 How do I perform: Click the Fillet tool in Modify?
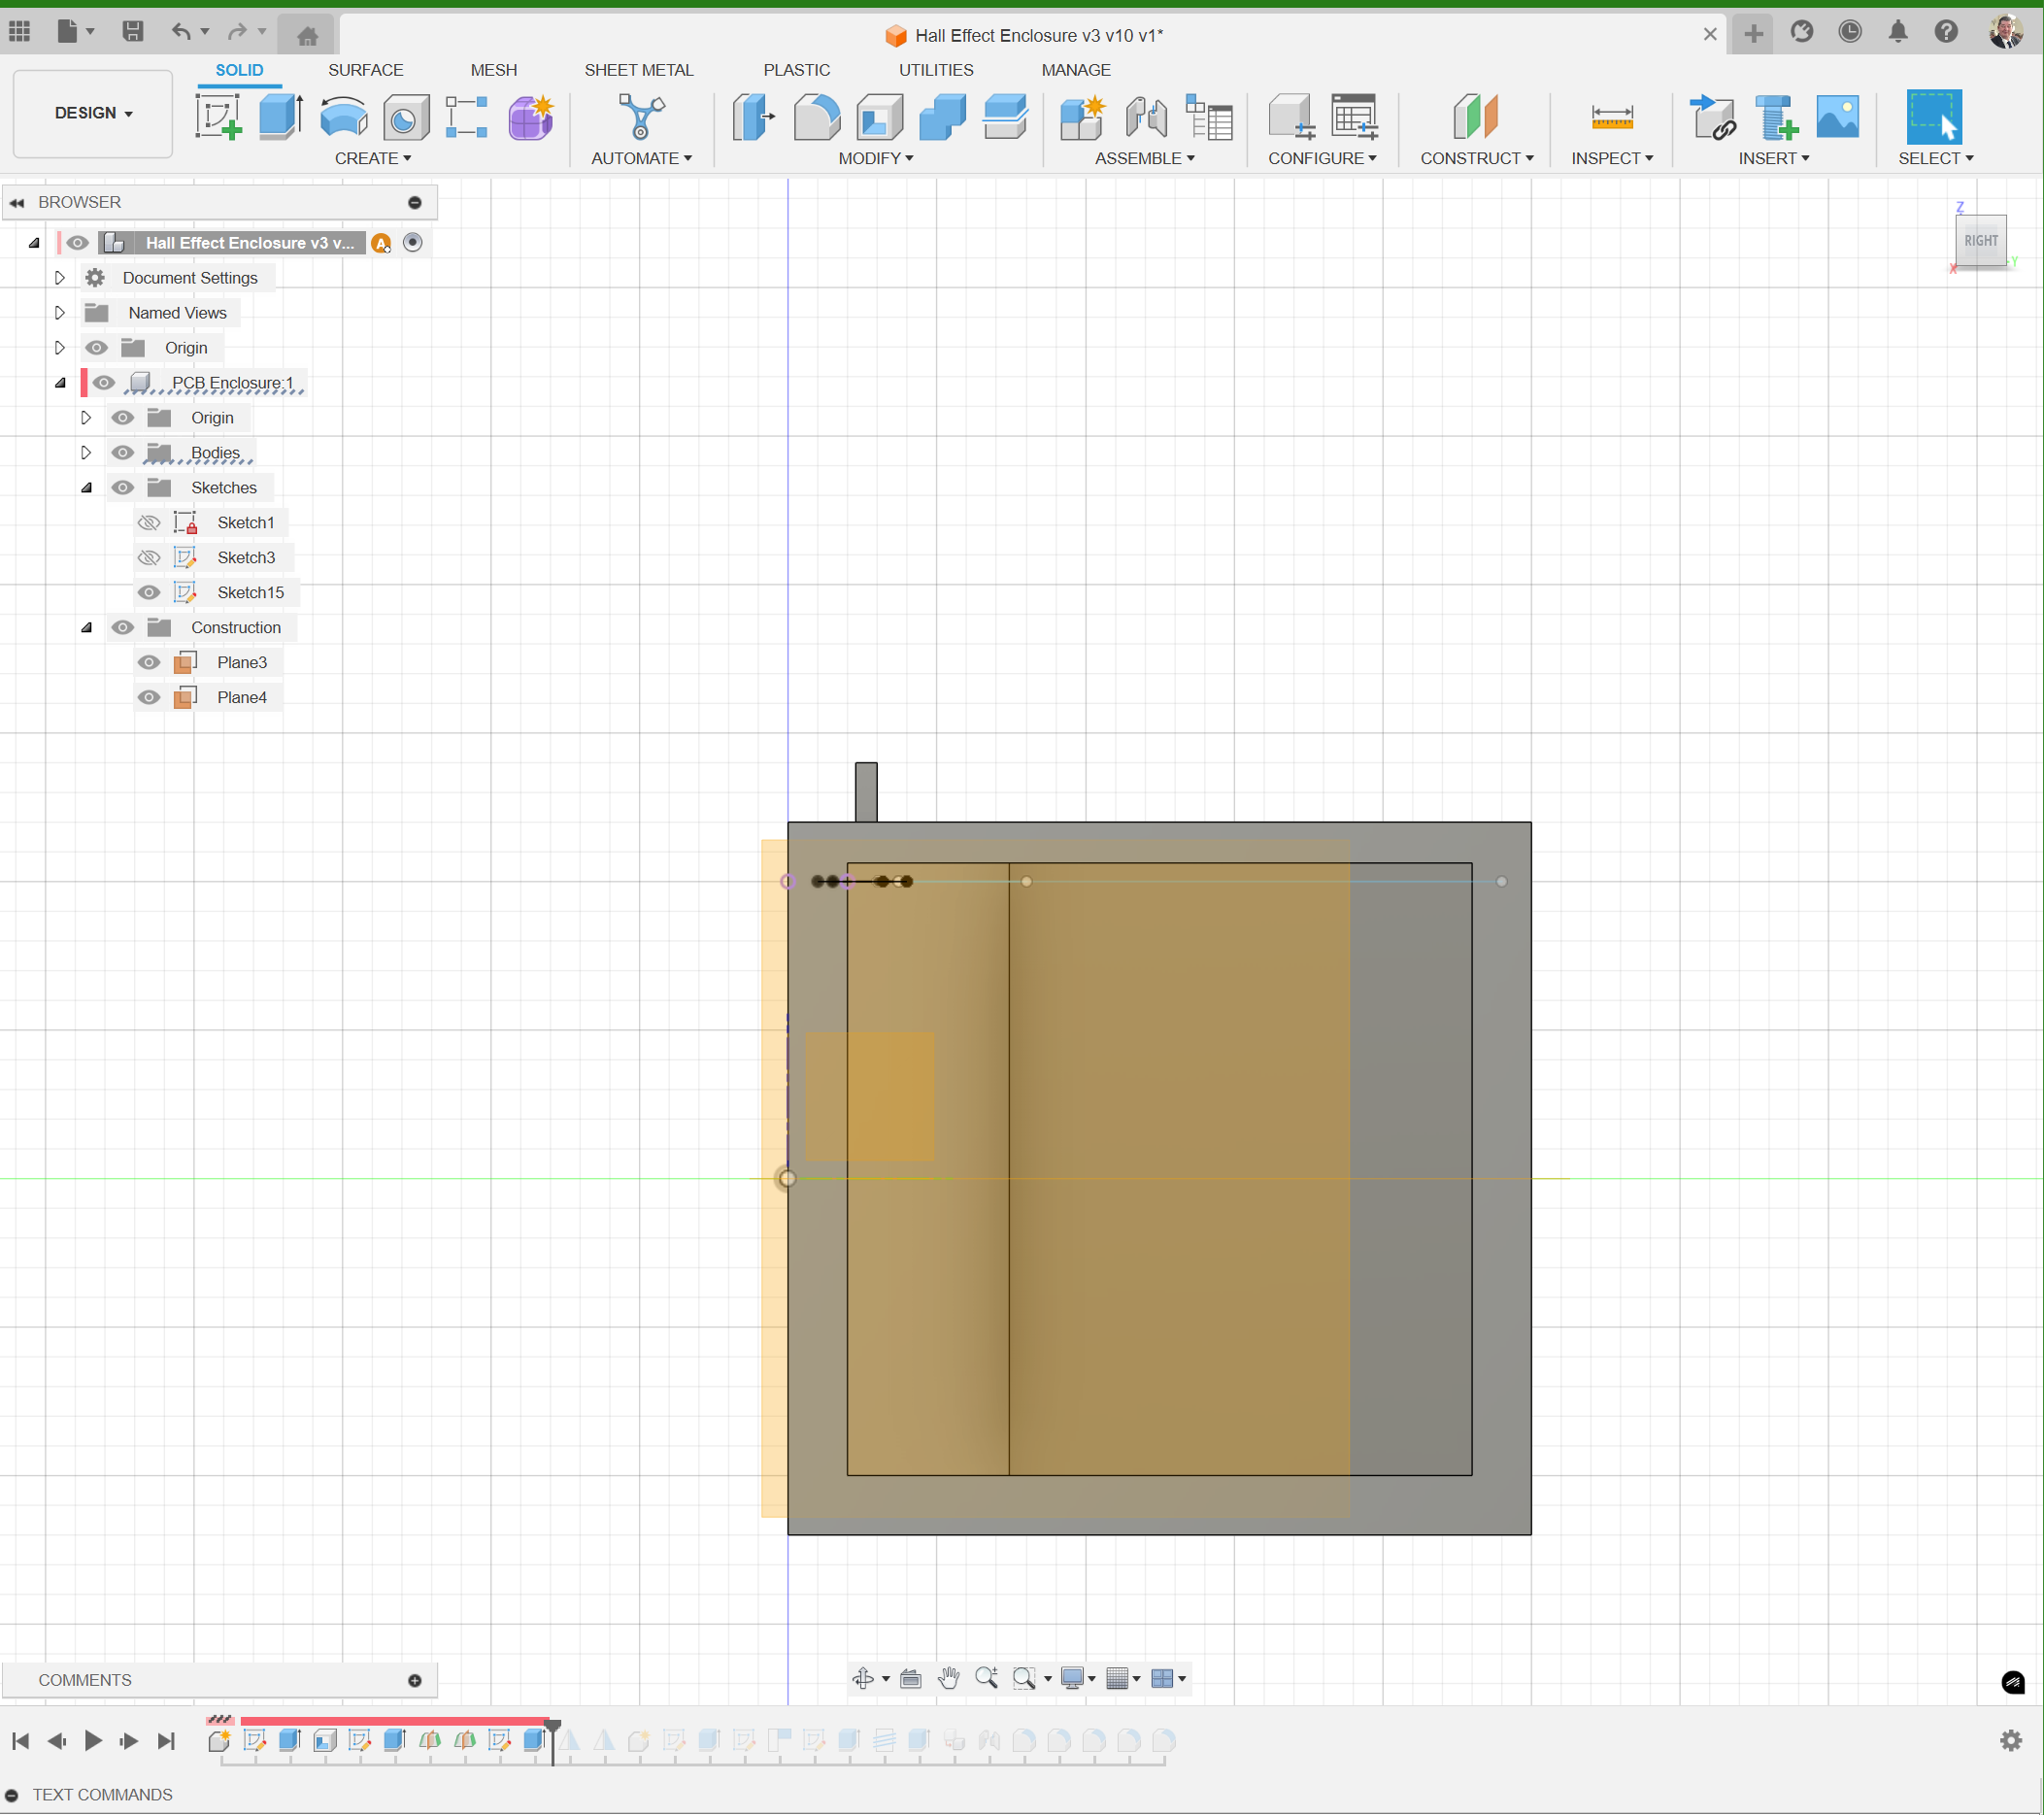click(x=816, y=117)
